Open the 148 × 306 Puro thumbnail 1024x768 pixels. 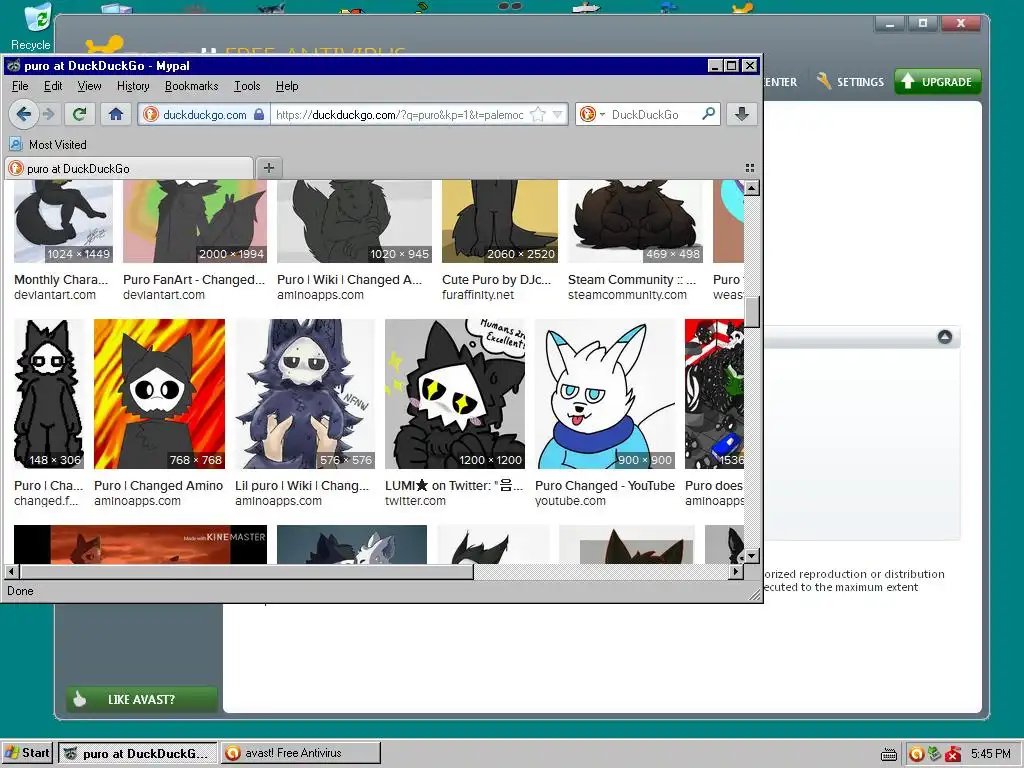pyautogui.click(x=49, y=394)
